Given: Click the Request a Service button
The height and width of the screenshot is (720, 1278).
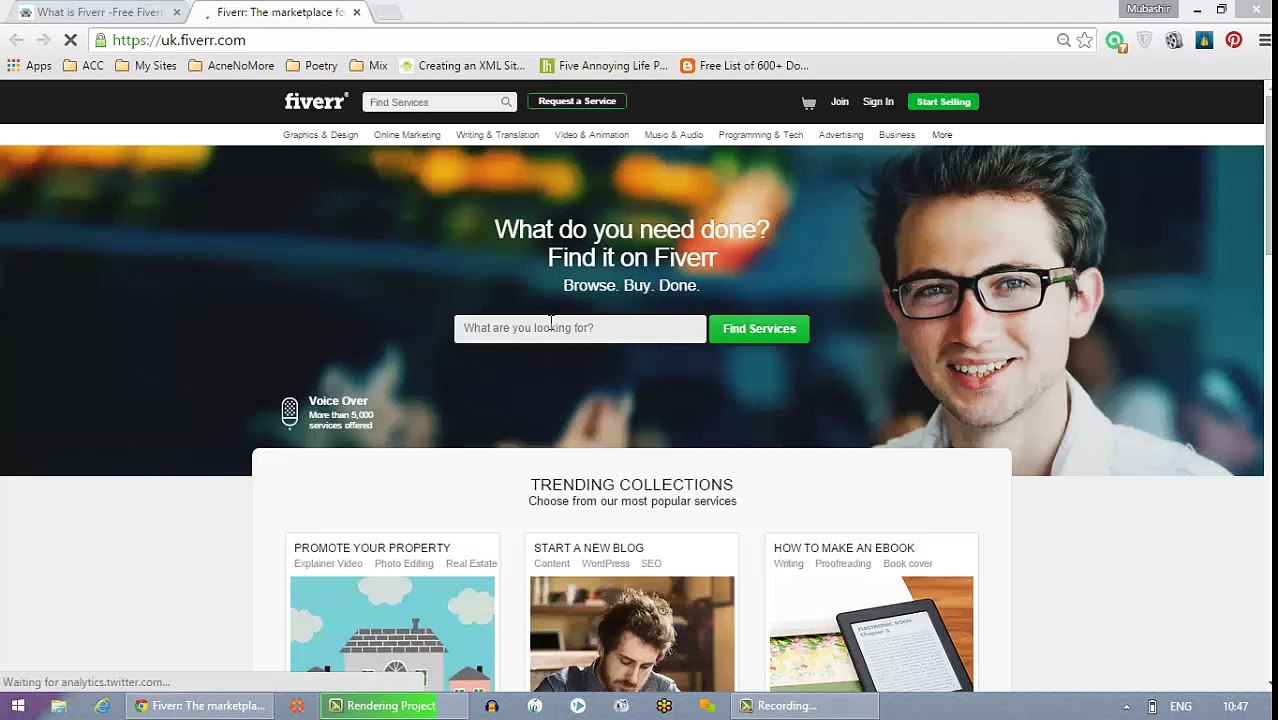Looking at the screenshot, I should pyautogui.click(x=577, y=101).
